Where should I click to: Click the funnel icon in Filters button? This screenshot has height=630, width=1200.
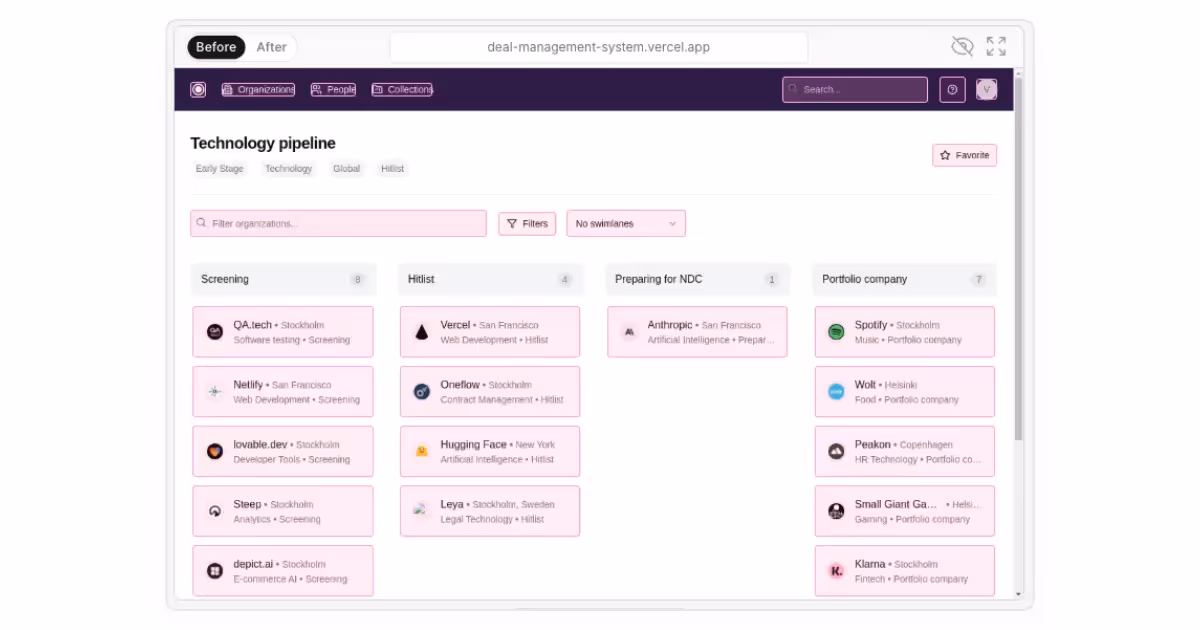click(512, 224)
